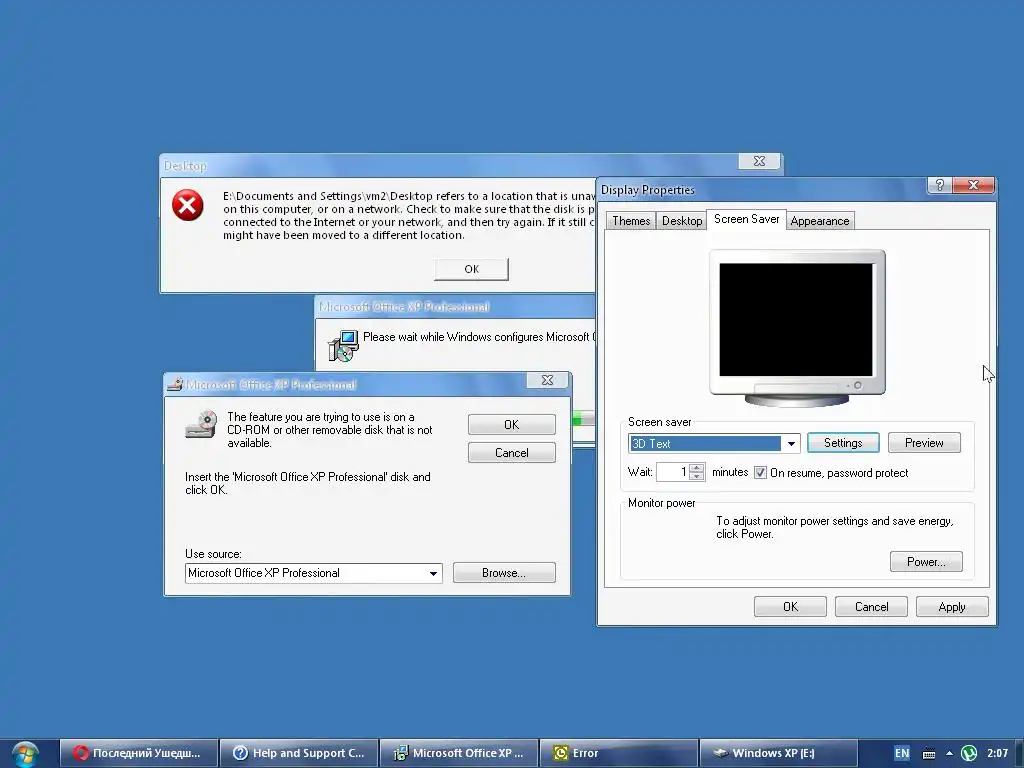Viewport: 1024px width, 768px height.
Task: Open the Opera taskbar item 'Последний Ушедш...'
Action: (138, 753)
